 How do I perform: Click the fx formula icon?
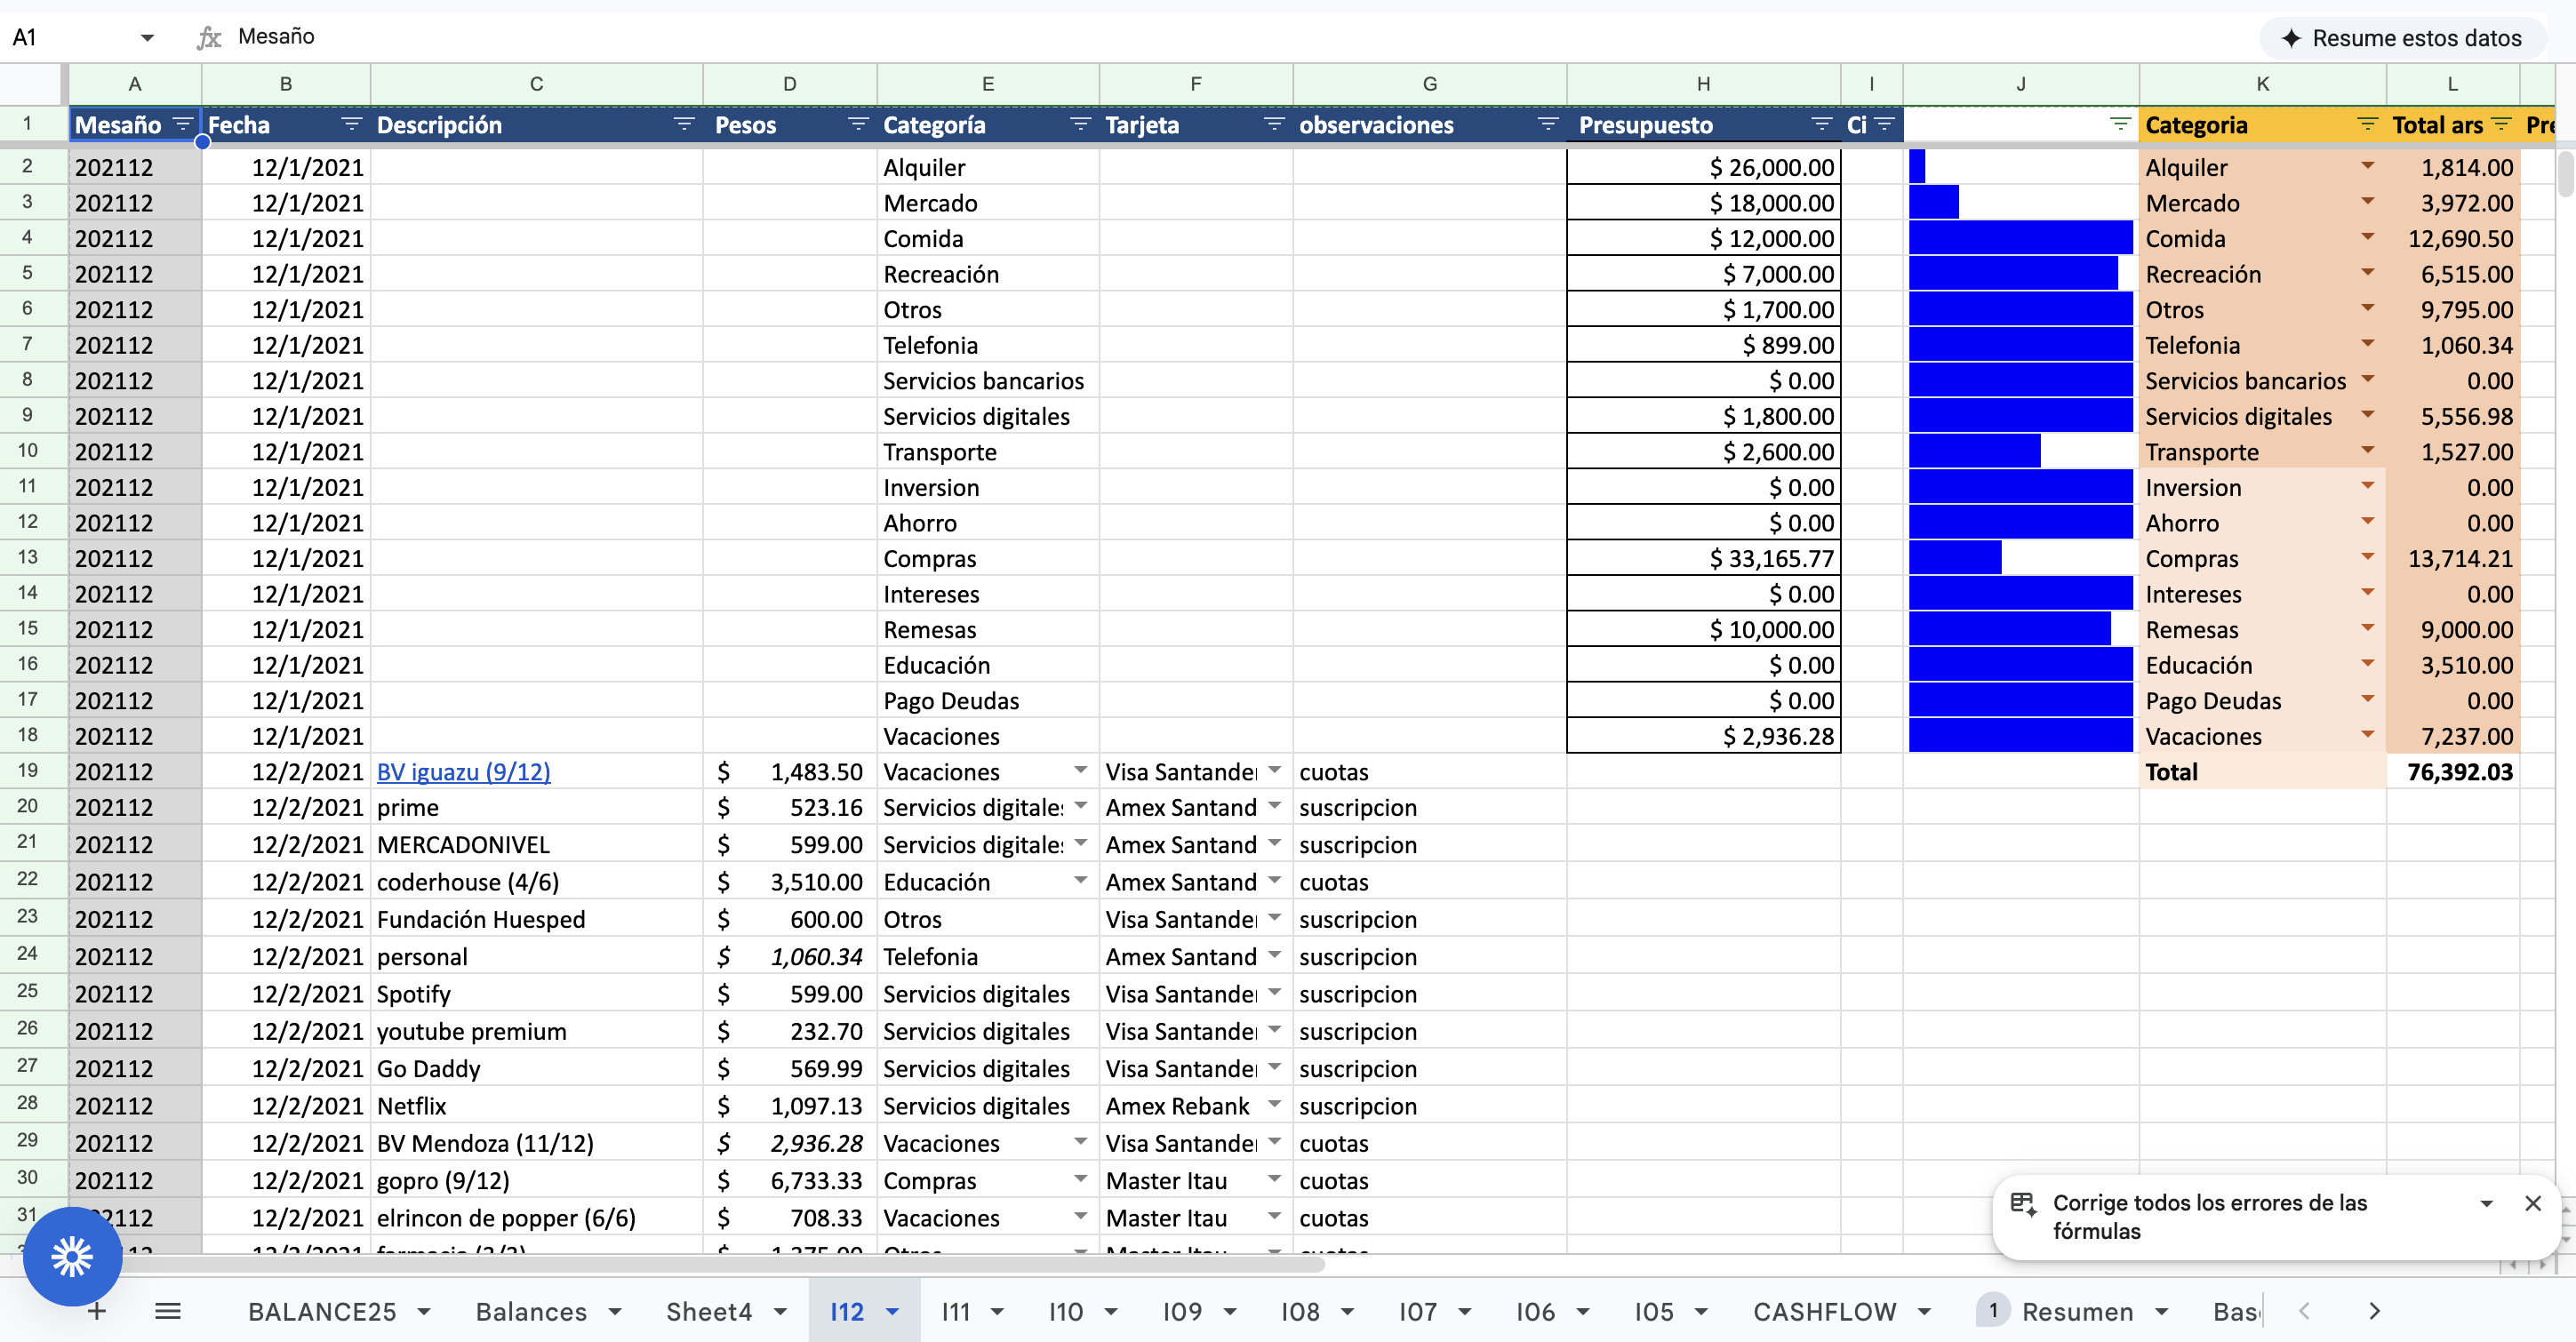(209, 37)
